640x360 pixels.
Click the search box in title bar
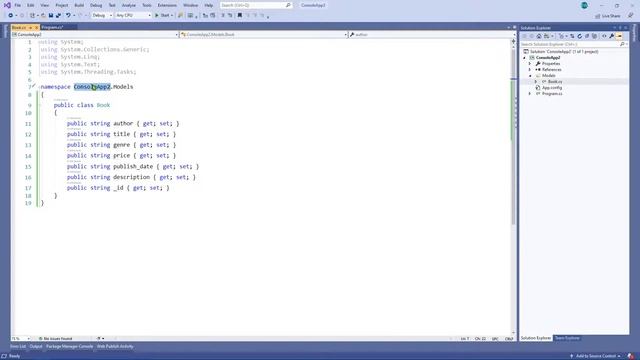(256, 5)
